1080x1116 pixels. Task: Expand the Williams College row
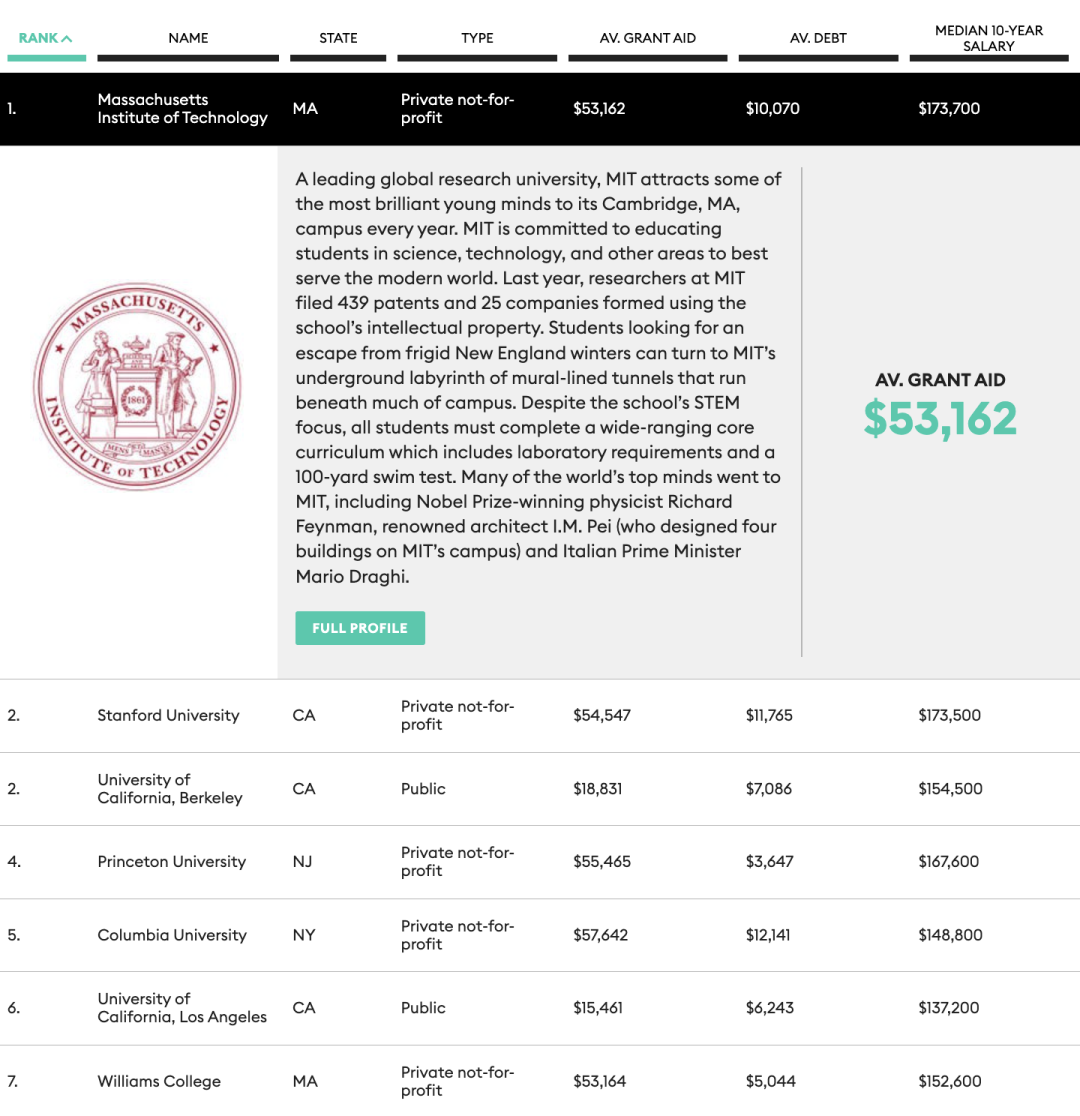[x=540, y=1081]
